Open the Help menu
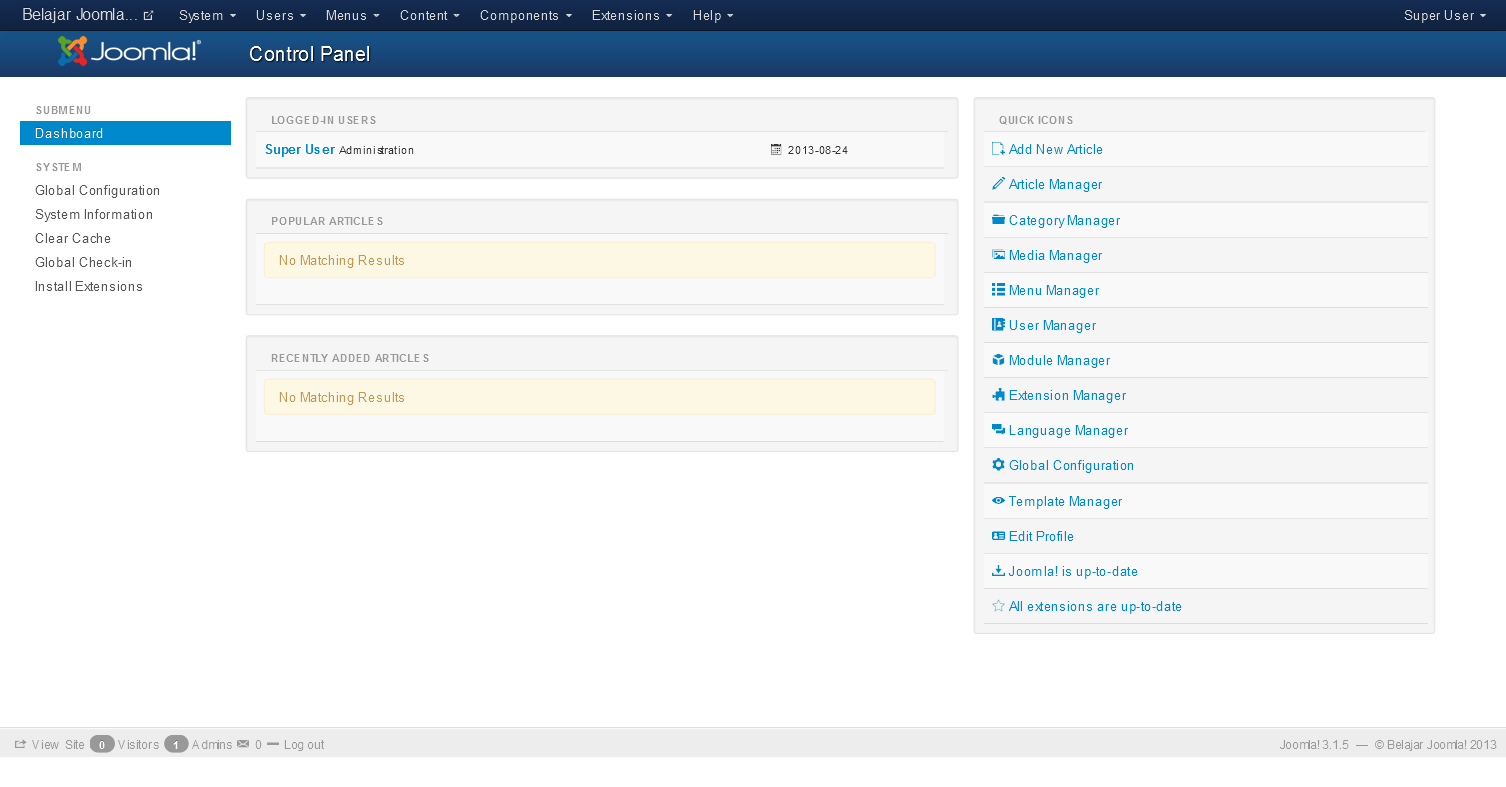The height and width of the screenshot is (787, 1506). click(x=712, y=15)
